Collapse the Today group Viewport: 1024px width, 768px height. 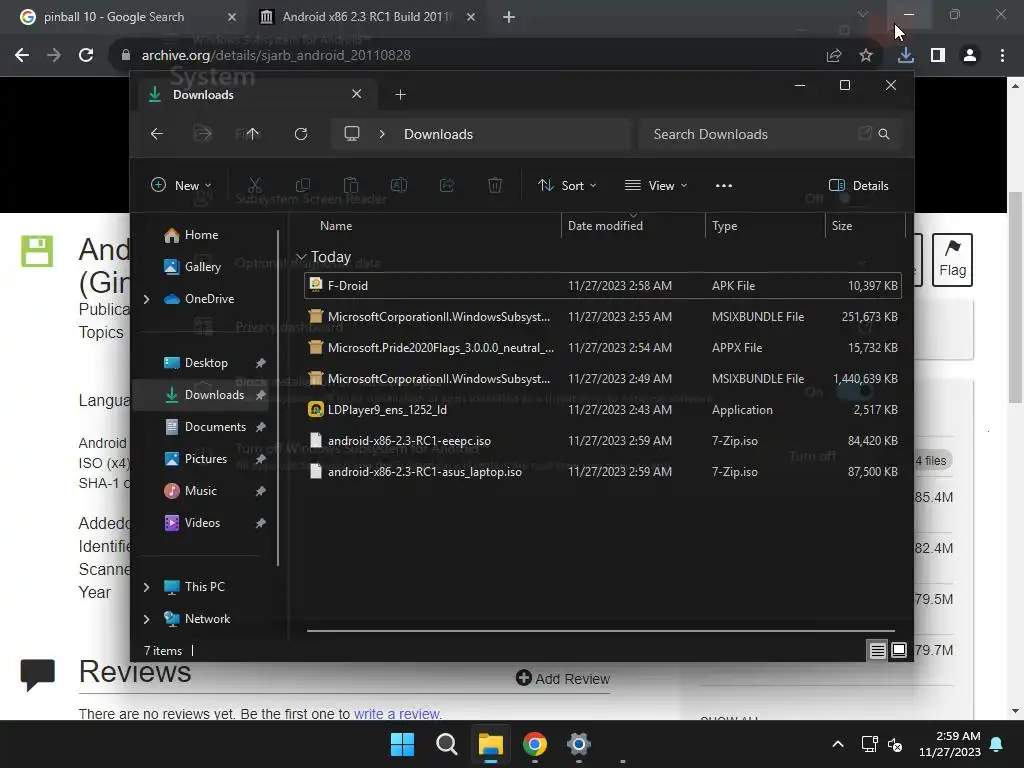[300, 257]
